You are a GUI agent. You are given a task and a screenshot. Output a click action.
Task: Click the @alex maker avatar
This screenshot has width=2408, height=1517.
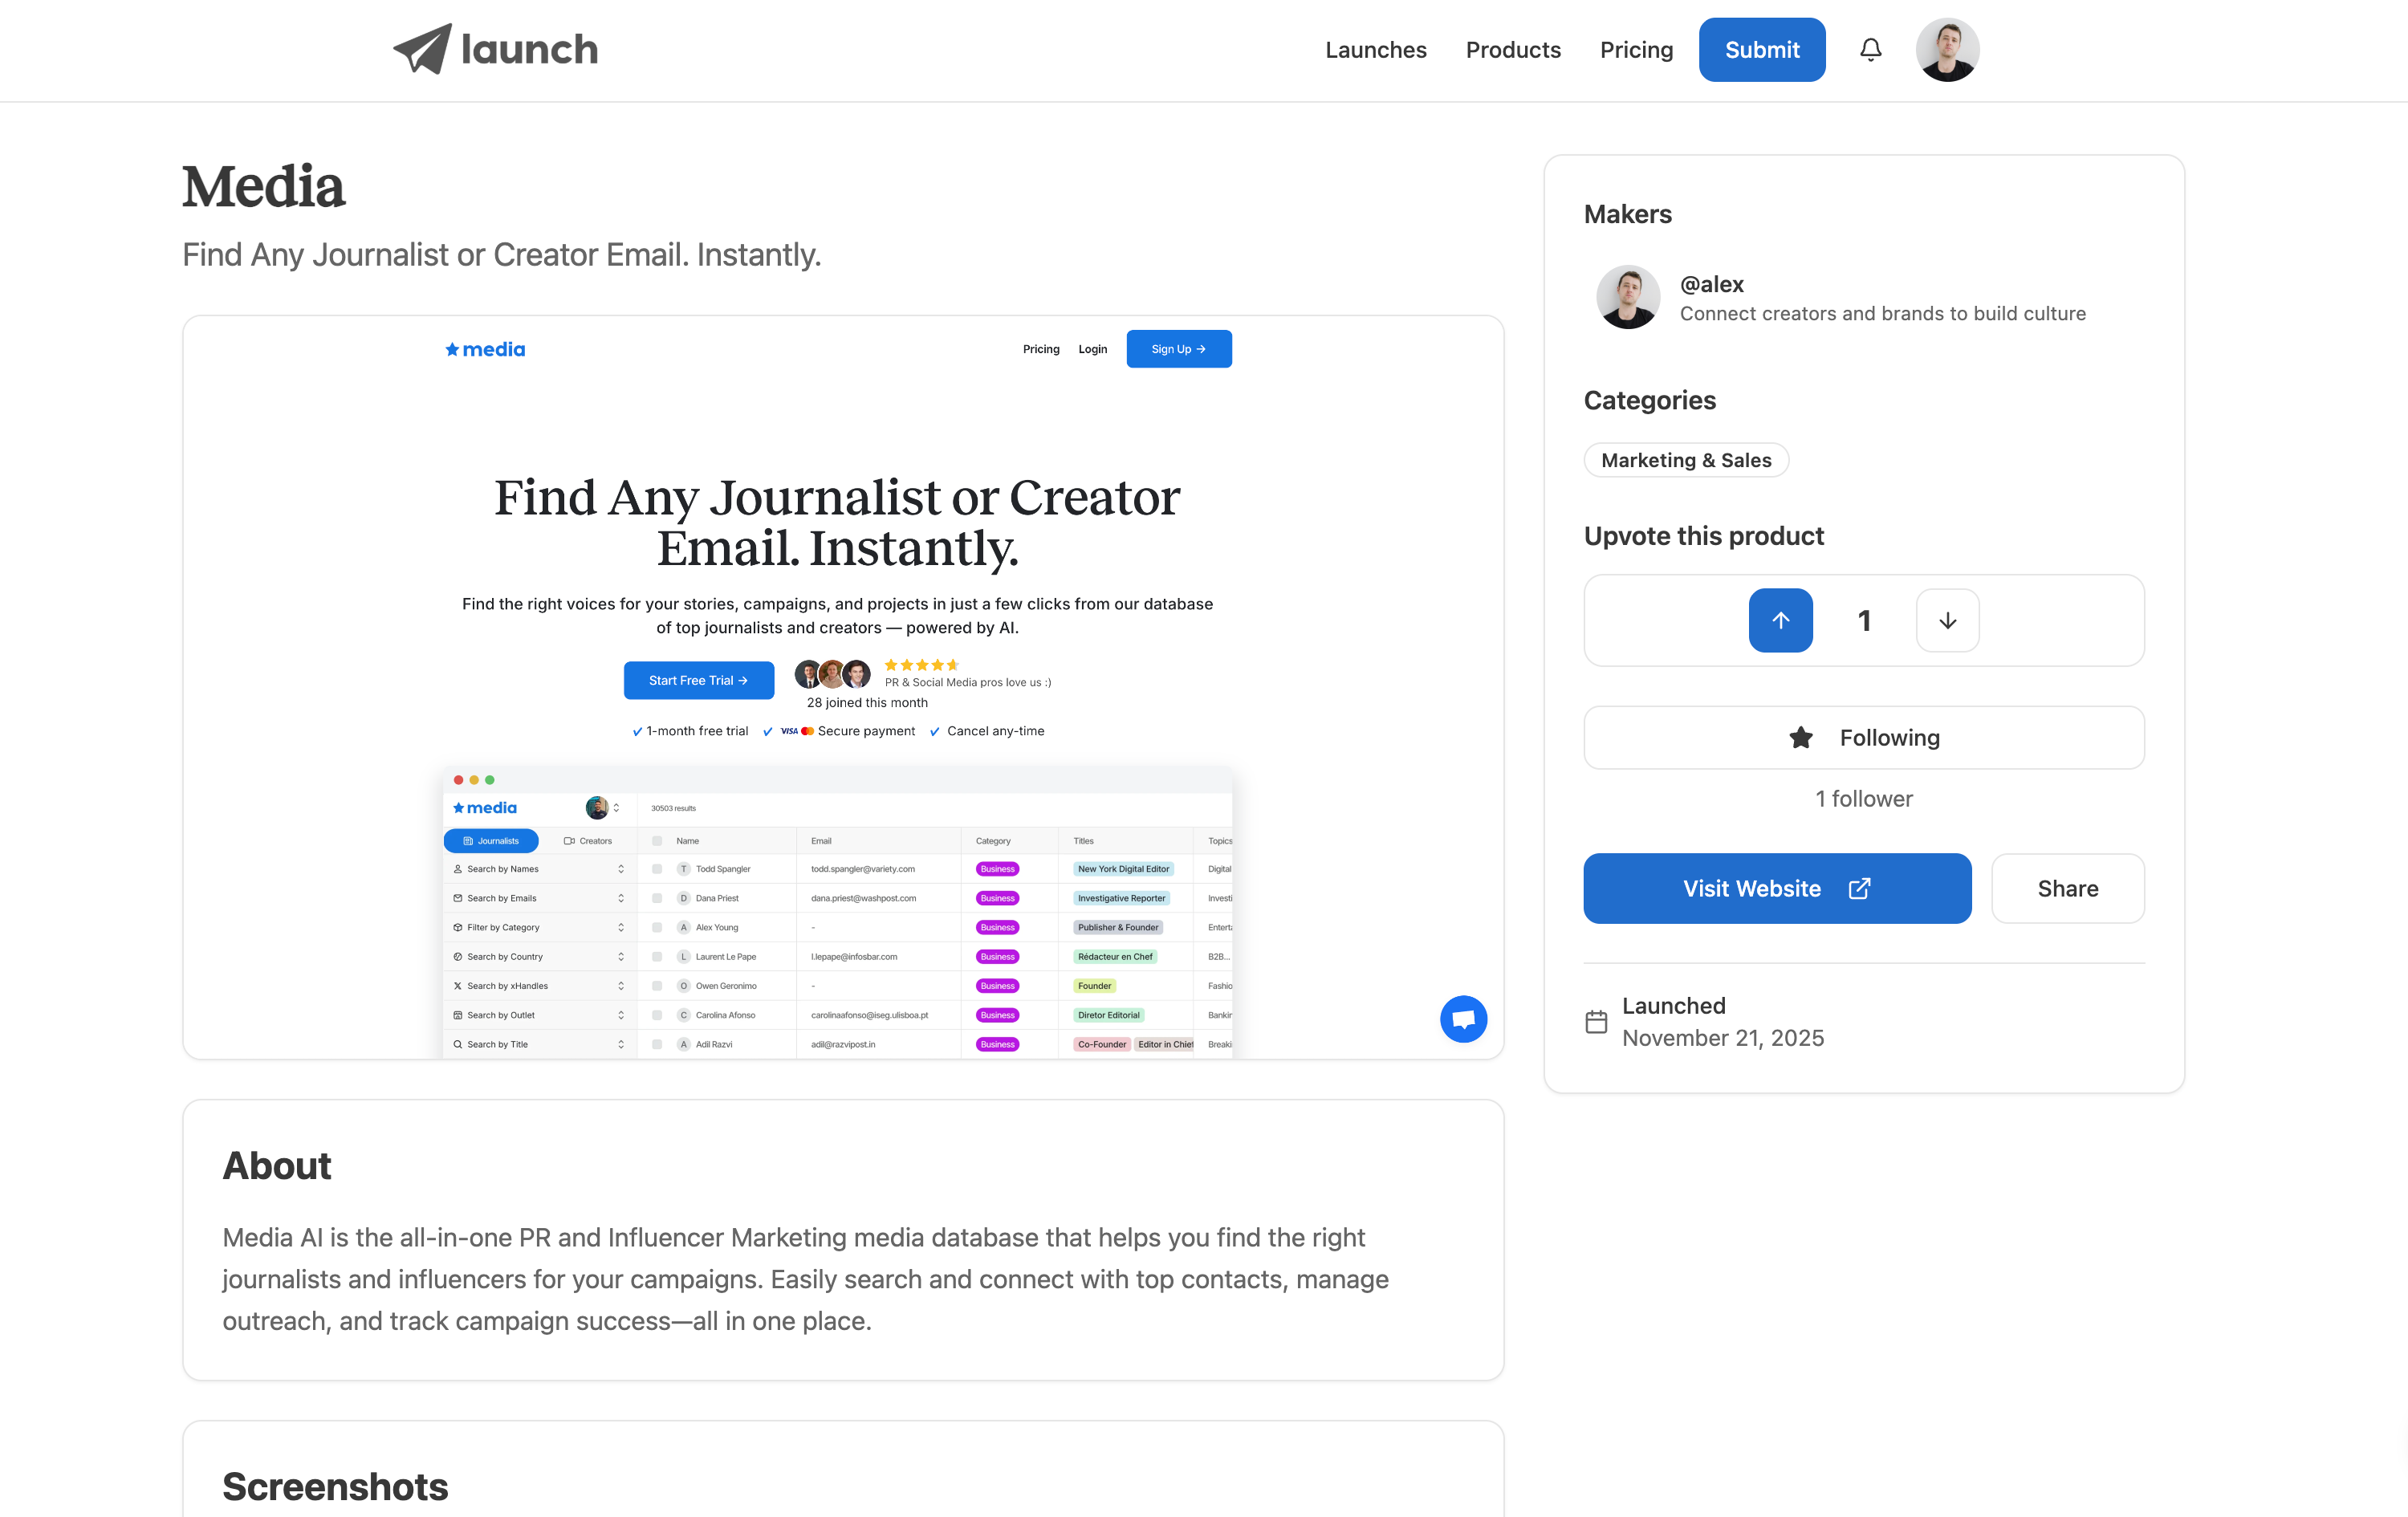pos(1628,297)
